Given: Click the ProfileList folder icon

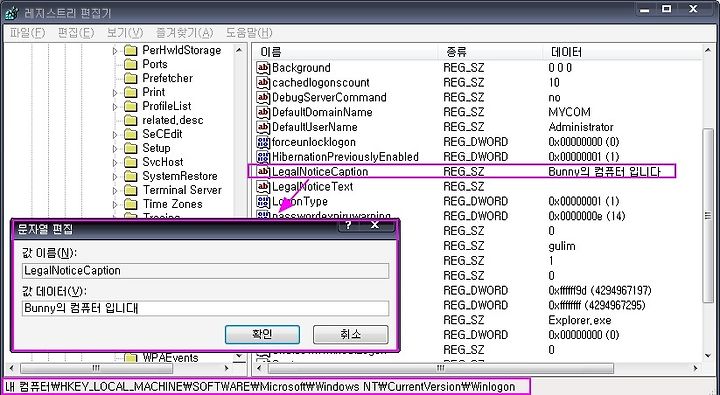Looking at the screenshot, I should [131, 106].
